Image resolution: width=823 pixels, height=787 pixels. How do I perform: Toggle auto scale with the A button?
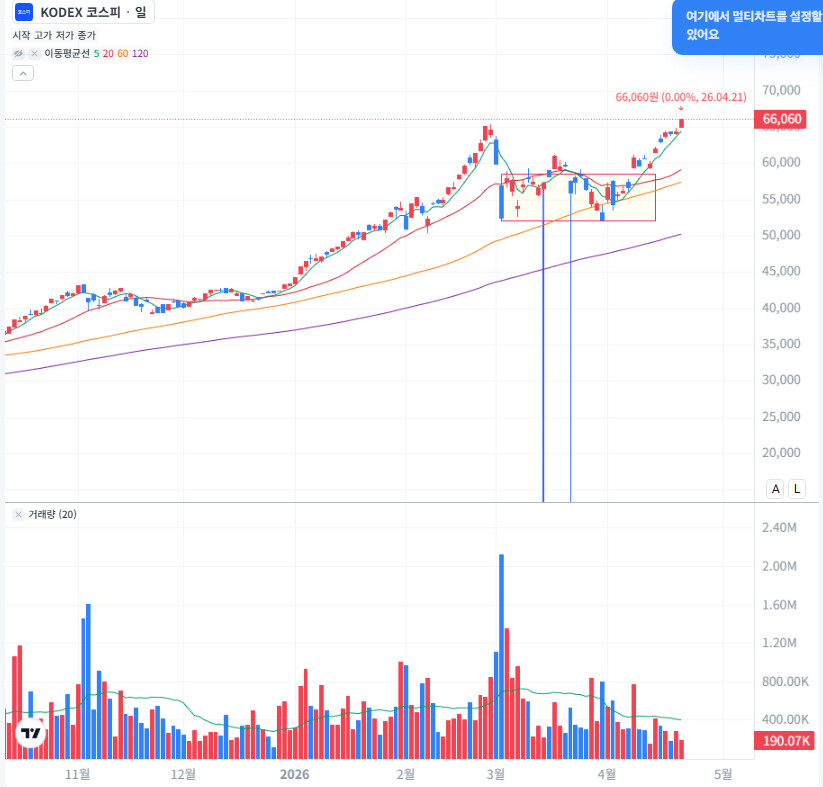[775, 489]
